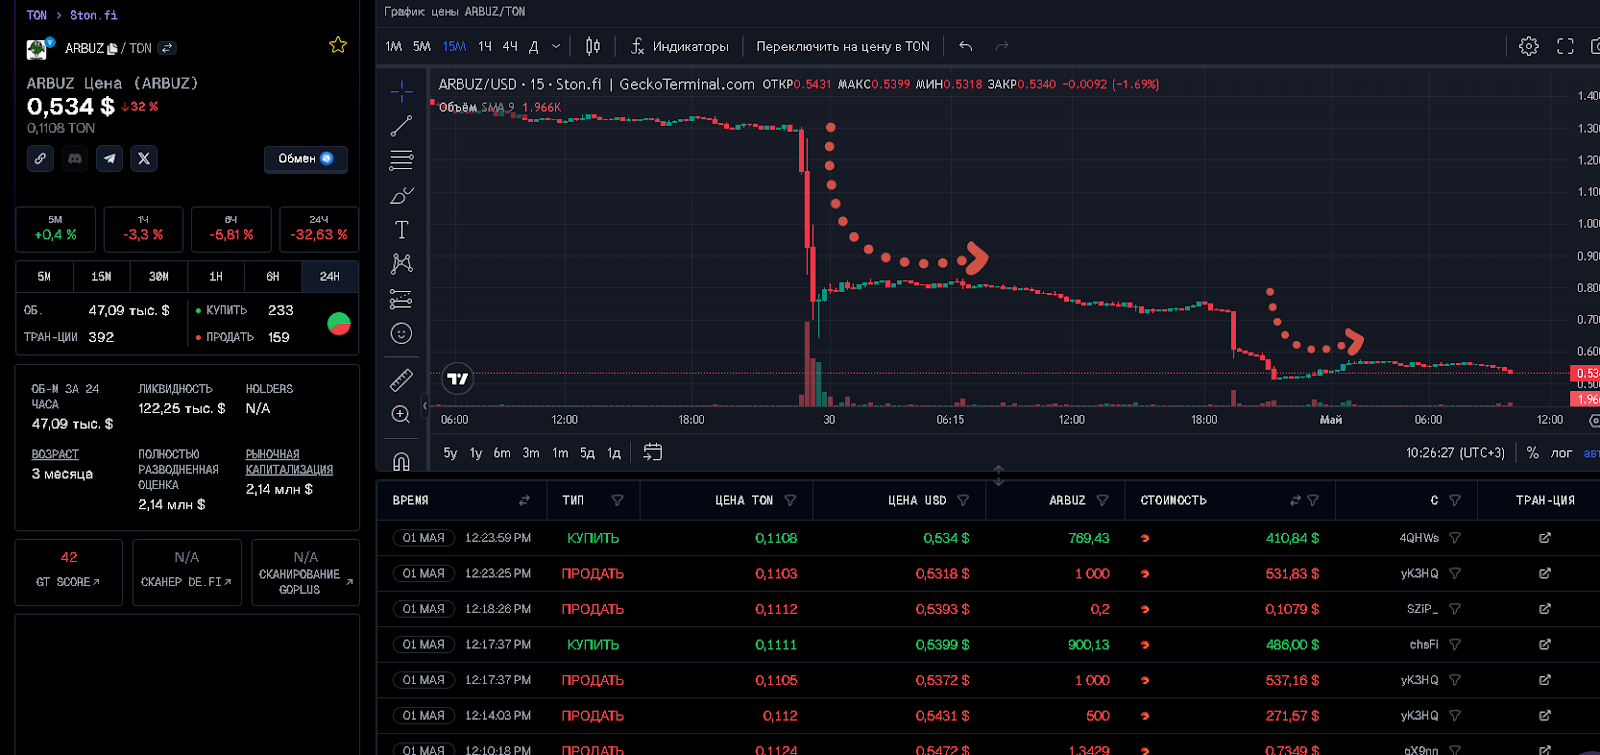The image size is (1600, 755).
Task: Select the 30M stats tab
Action: [158, 276]
